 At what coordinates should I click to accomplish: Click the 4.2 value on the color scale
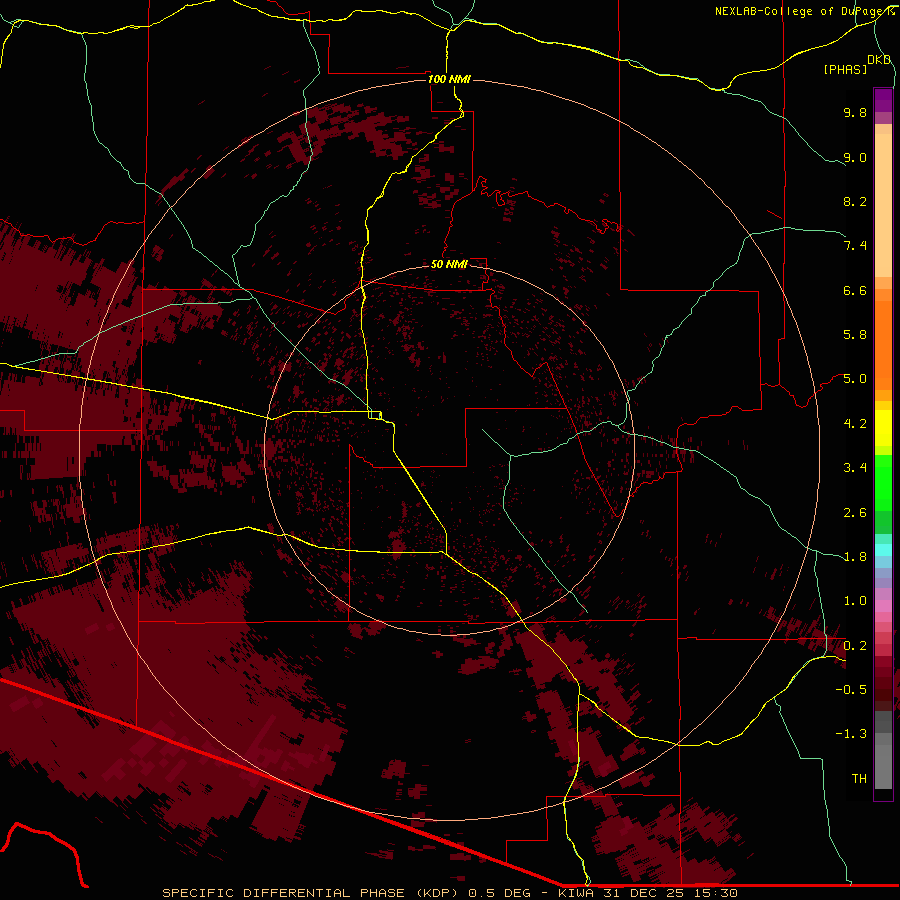855,424
